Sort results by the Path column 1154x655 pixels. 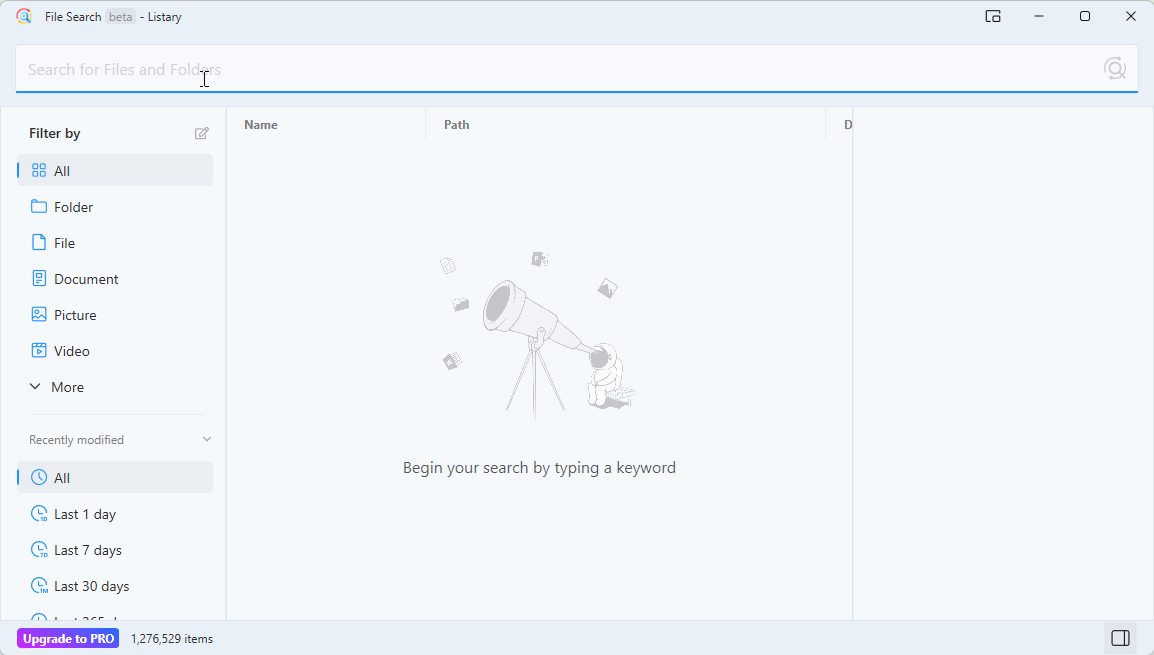point(456,124)
